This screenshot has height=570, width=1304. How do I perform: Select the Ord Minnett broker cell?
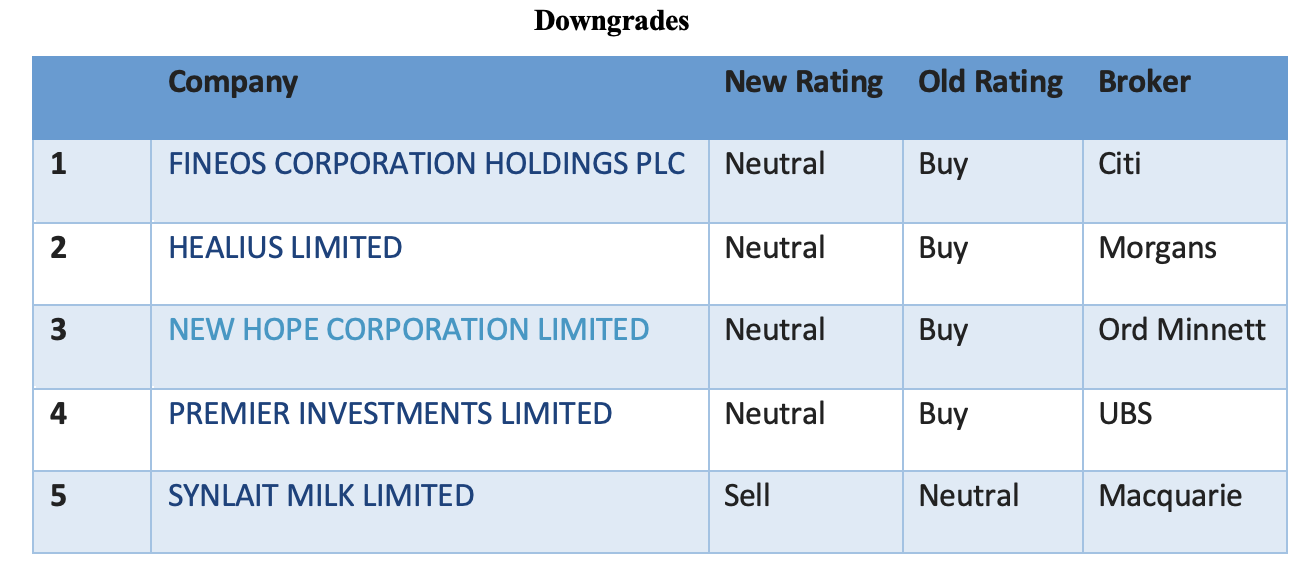[x=1182, y=330]
